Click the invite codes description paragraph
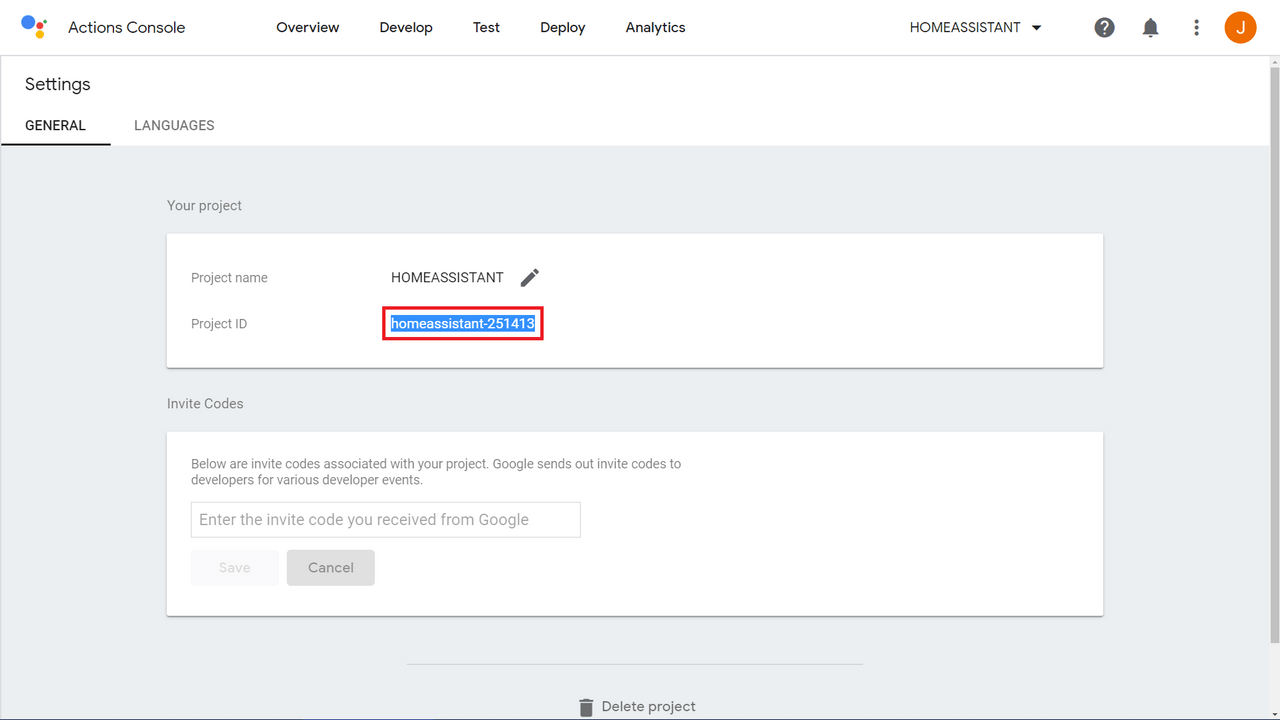This screenshot has width=1280, height=720. click(x=436, y=472)
